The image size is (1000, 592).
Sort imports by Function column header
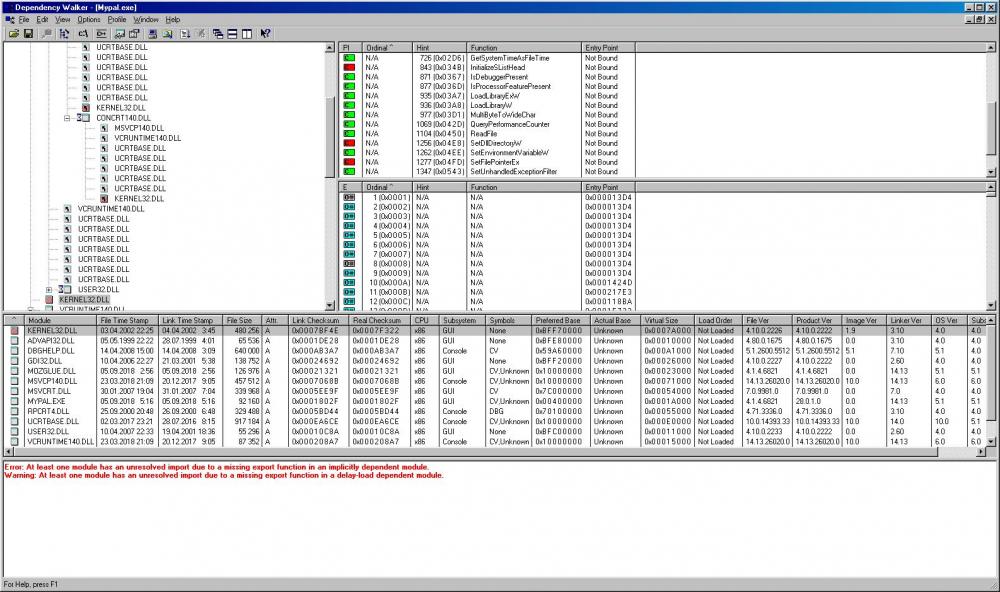click(x=524, y=47)
